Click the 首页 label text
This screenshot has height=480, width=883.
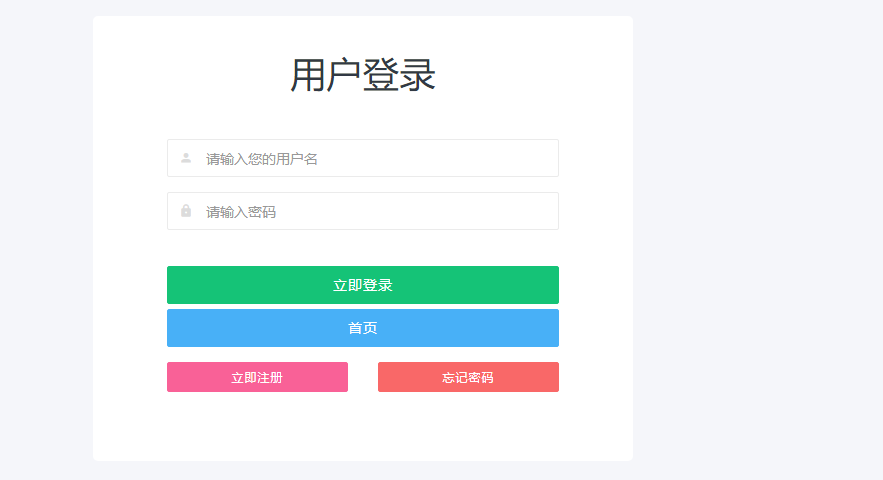tap(363, 328)
